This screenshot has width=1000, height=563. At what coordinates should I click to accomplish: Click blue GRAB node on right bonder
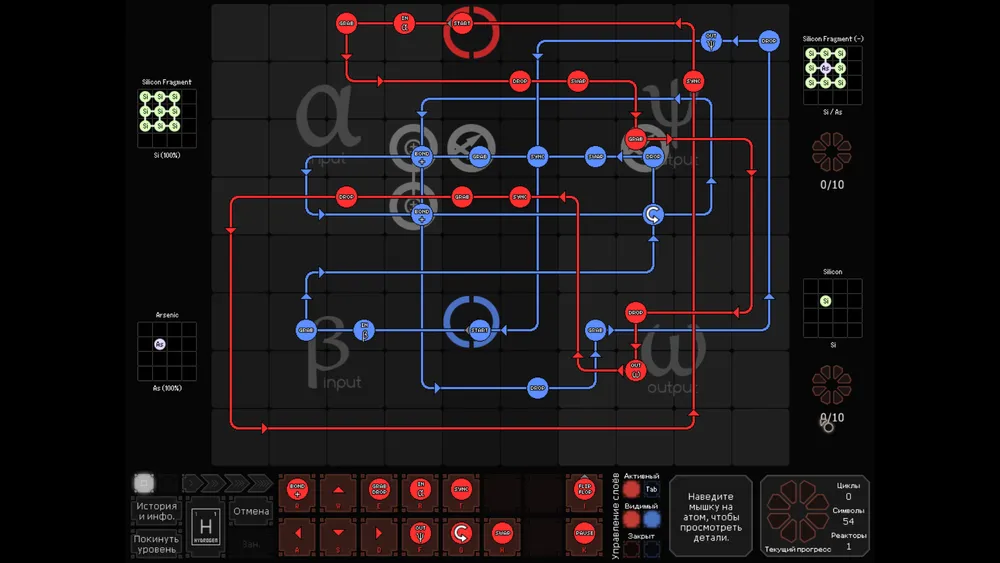tap(480, 157)
